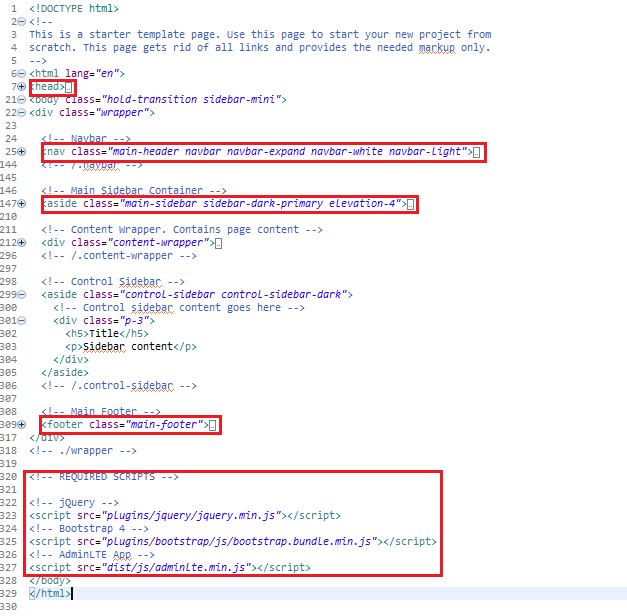Click the collapsed-code placeholder after content-wrapper div
627x616 pixels.
(219, 243)
